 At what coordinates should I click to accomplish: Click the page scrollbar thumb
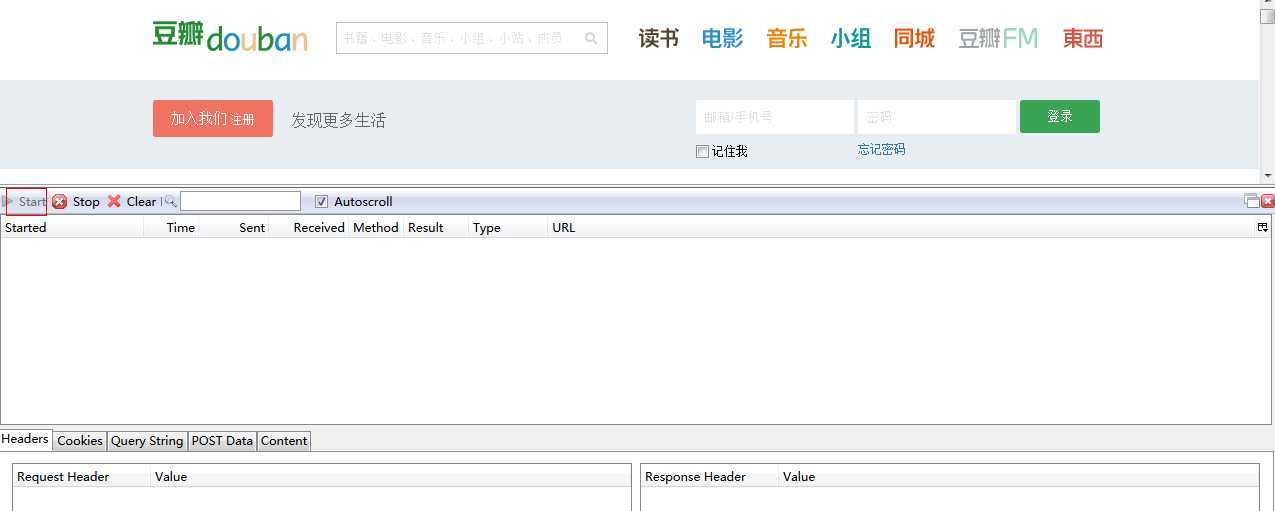[1267, 15]
